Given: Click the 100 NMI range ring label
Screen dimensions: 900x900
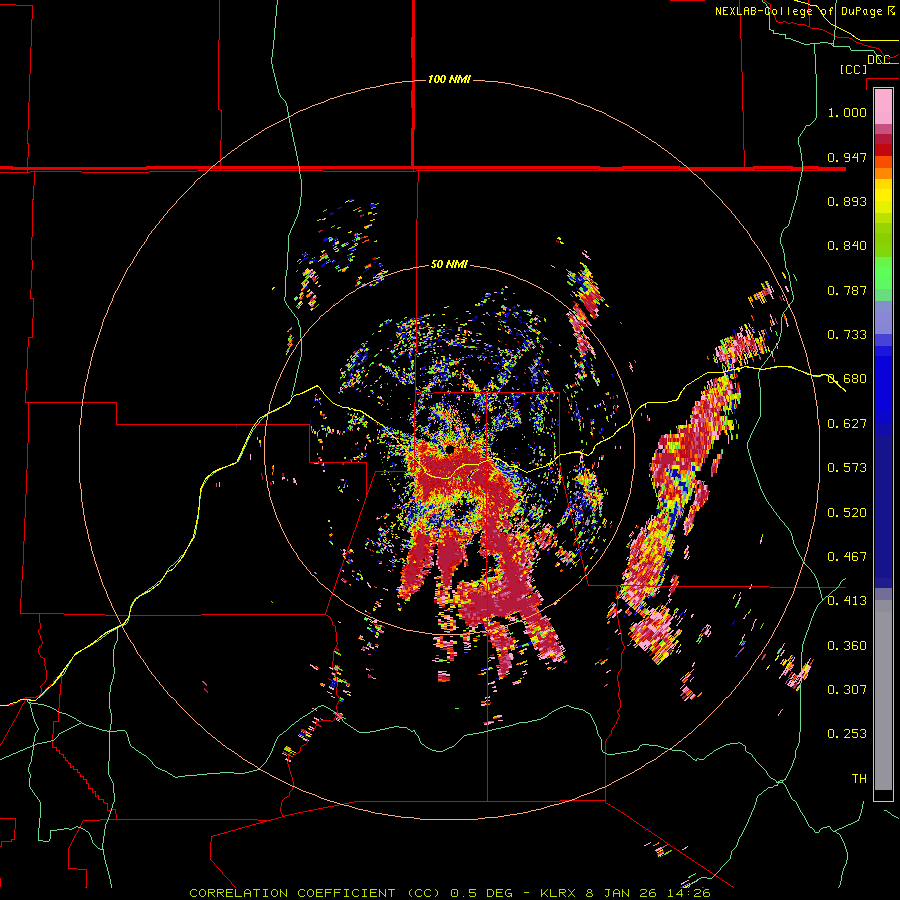Looking at the screenshot, I should pyautogui.click(x=449, y=79).
